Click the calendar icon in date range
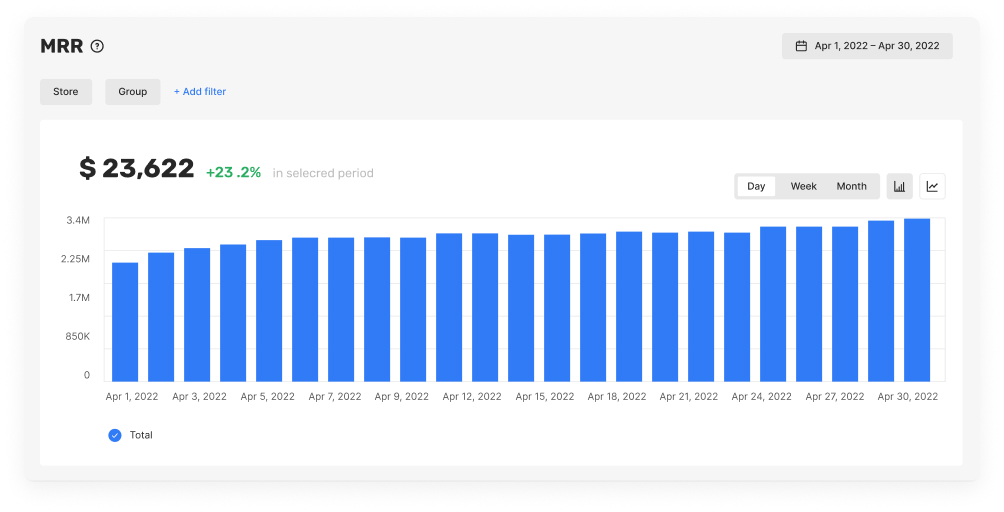 click(x=801, y=46)
